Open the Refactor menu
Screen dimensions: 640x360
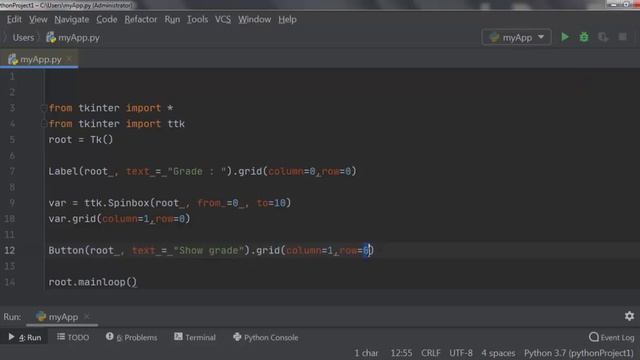pos(140,19)
